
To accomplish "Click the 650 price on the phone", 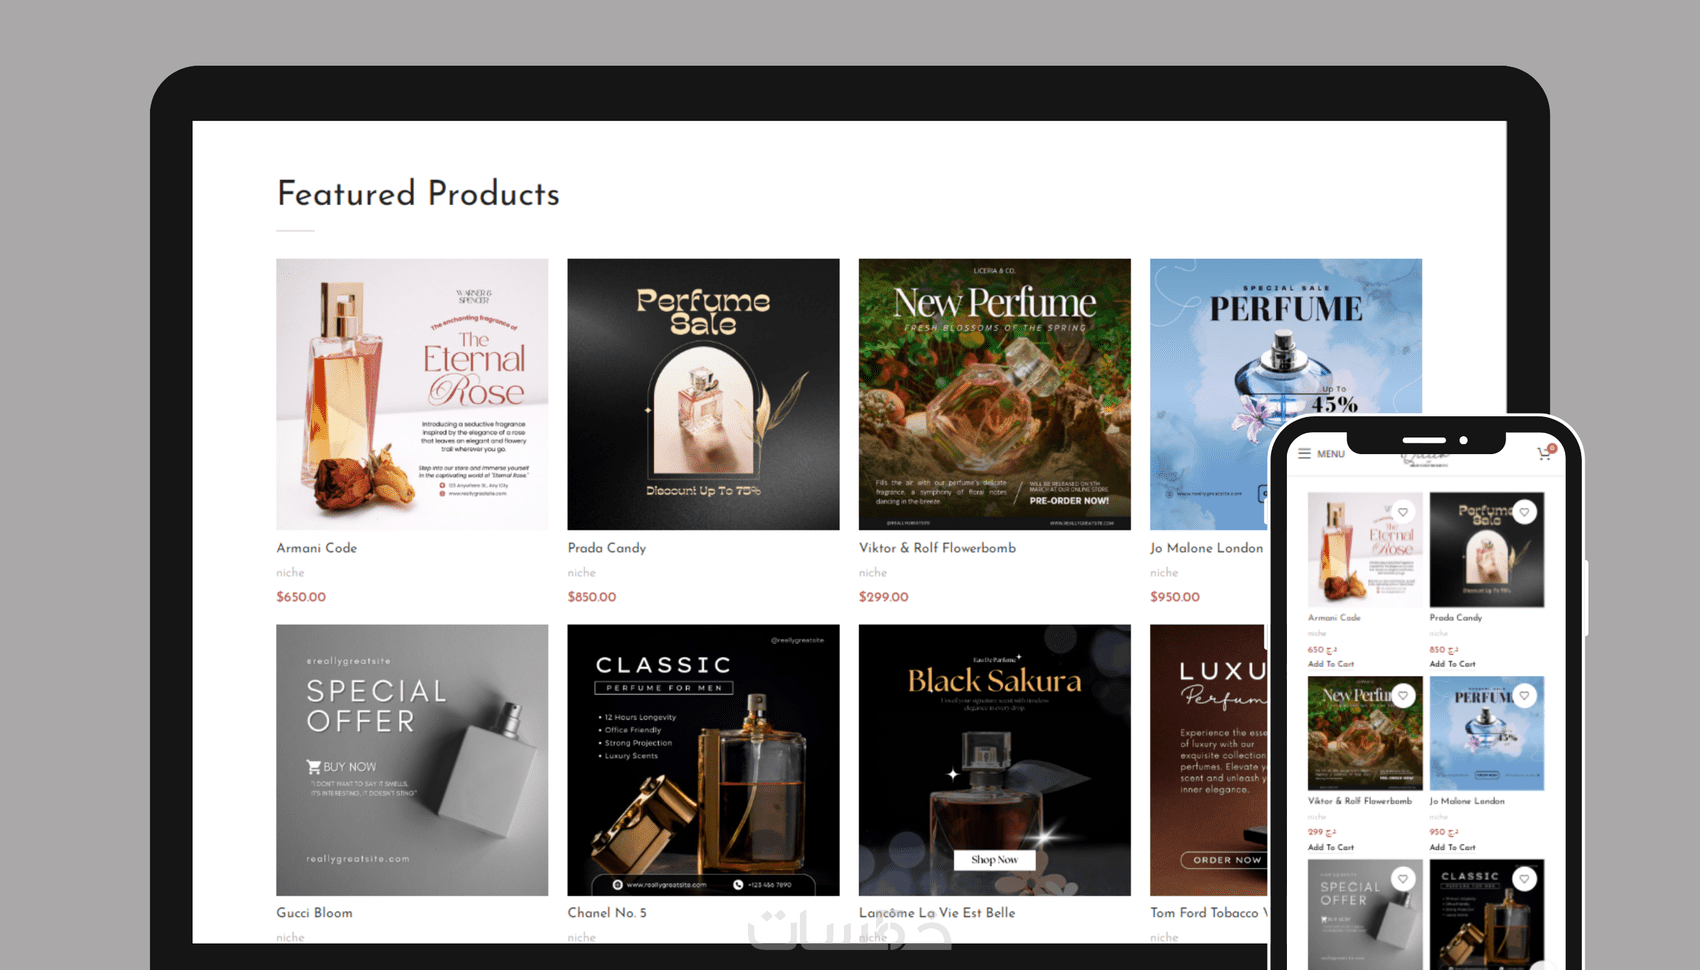I will 1322,650.
